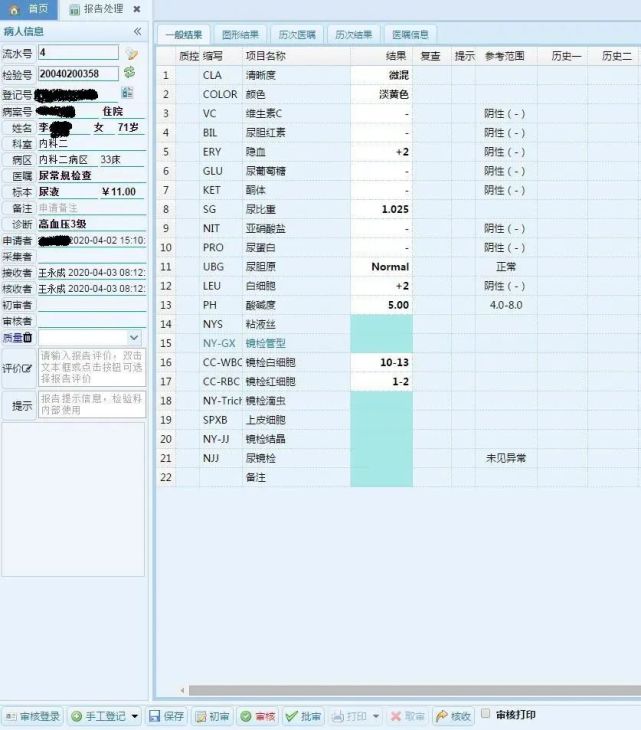641x730 pixels.
Task: Click the 初审者 empty field
Action: coord(92,305)
